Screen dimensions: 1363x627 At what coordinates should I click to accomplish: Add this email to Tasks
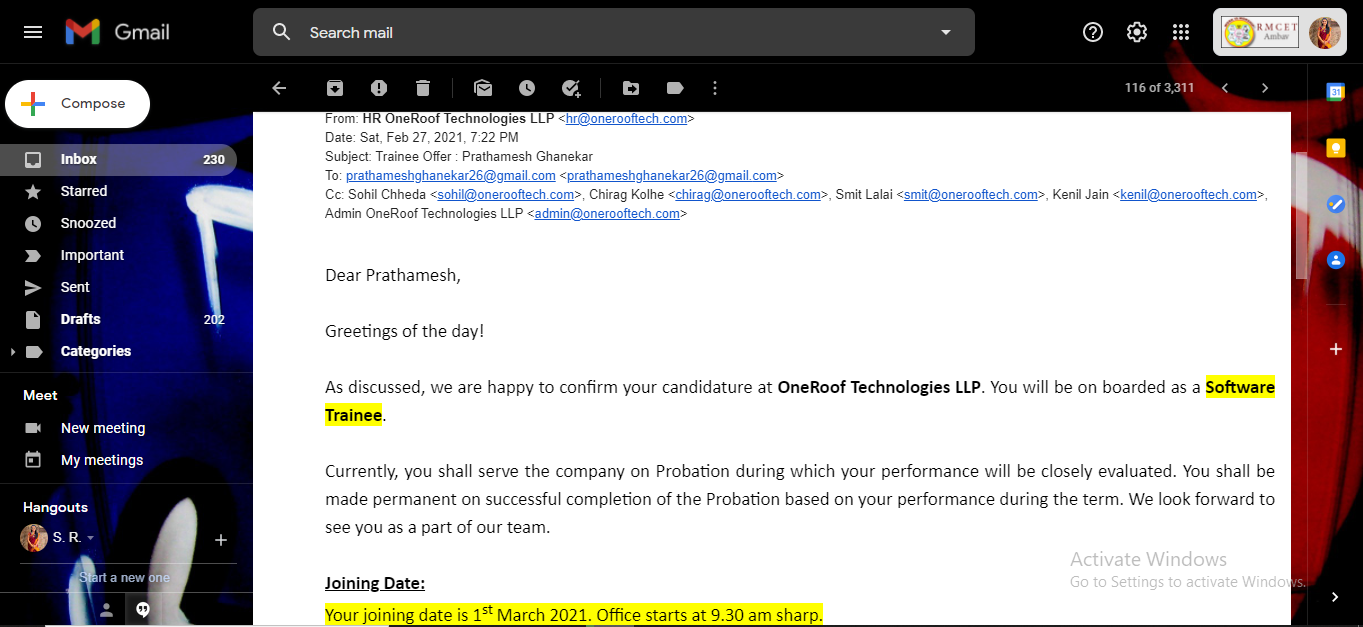click(571, 88)
